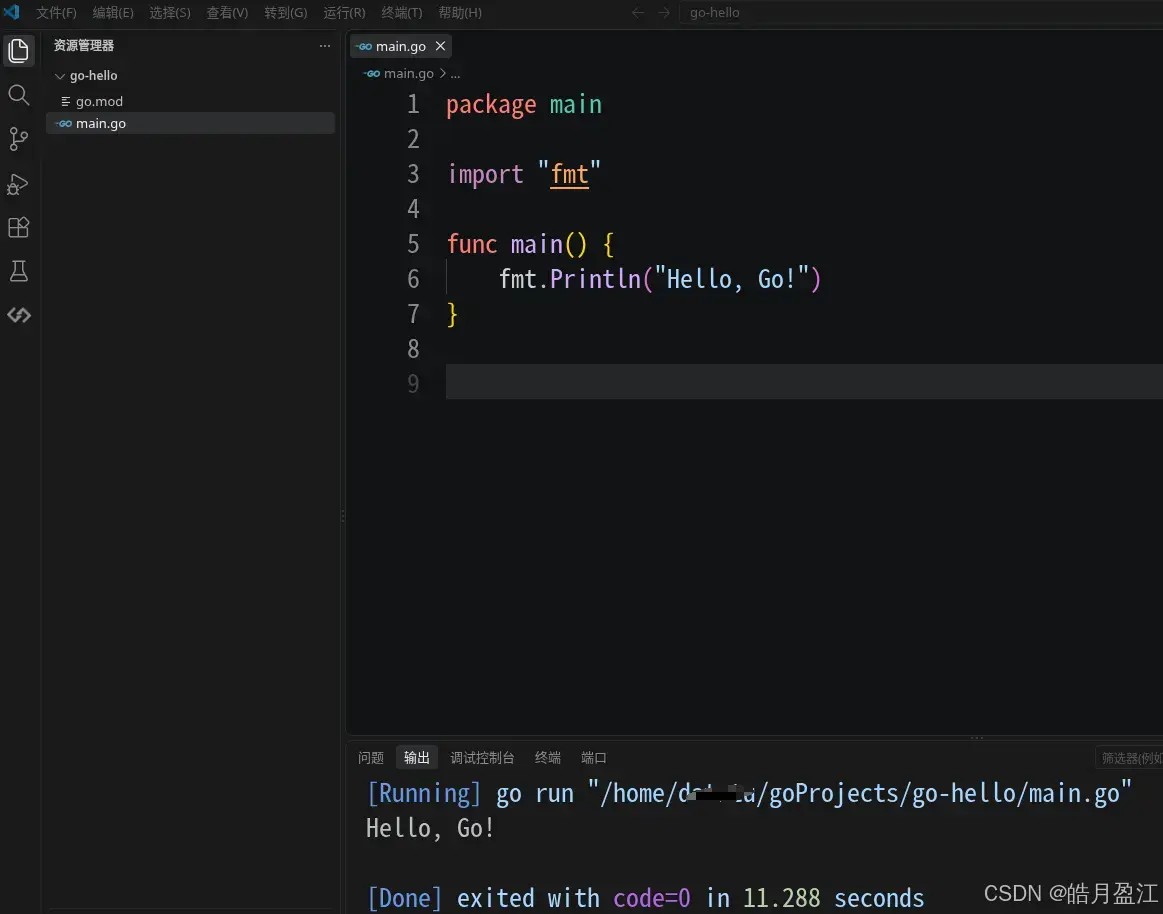Close the main.go editor tab
This screenshot has width=1163, height=914.
point(441,46)
